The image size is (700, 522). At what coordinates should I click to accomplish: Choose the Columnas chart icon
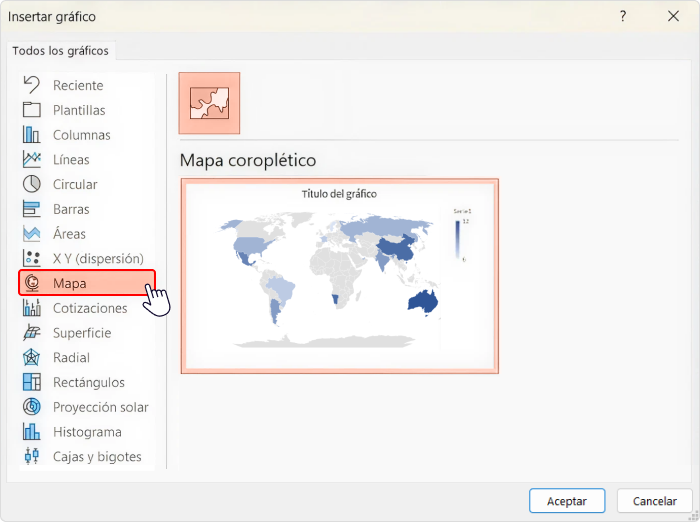tap(32, 134)
